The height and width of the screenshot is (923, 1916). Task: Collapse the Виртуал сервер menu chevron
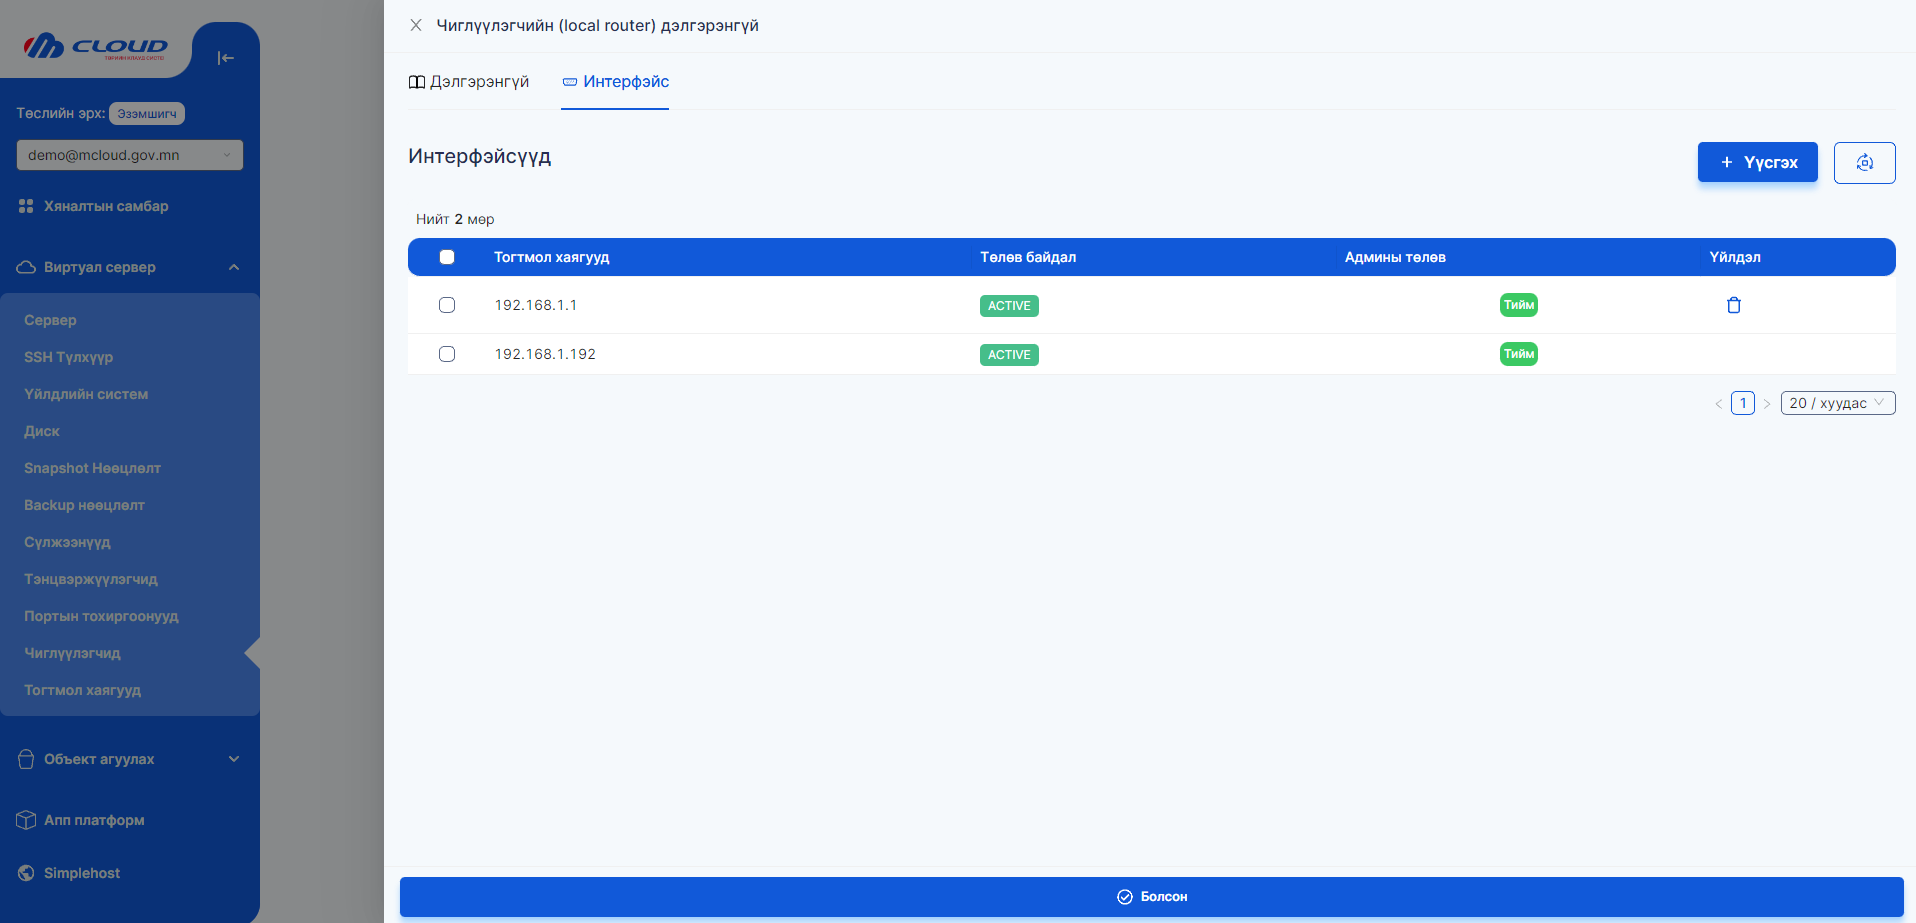[x=234, y=267]
